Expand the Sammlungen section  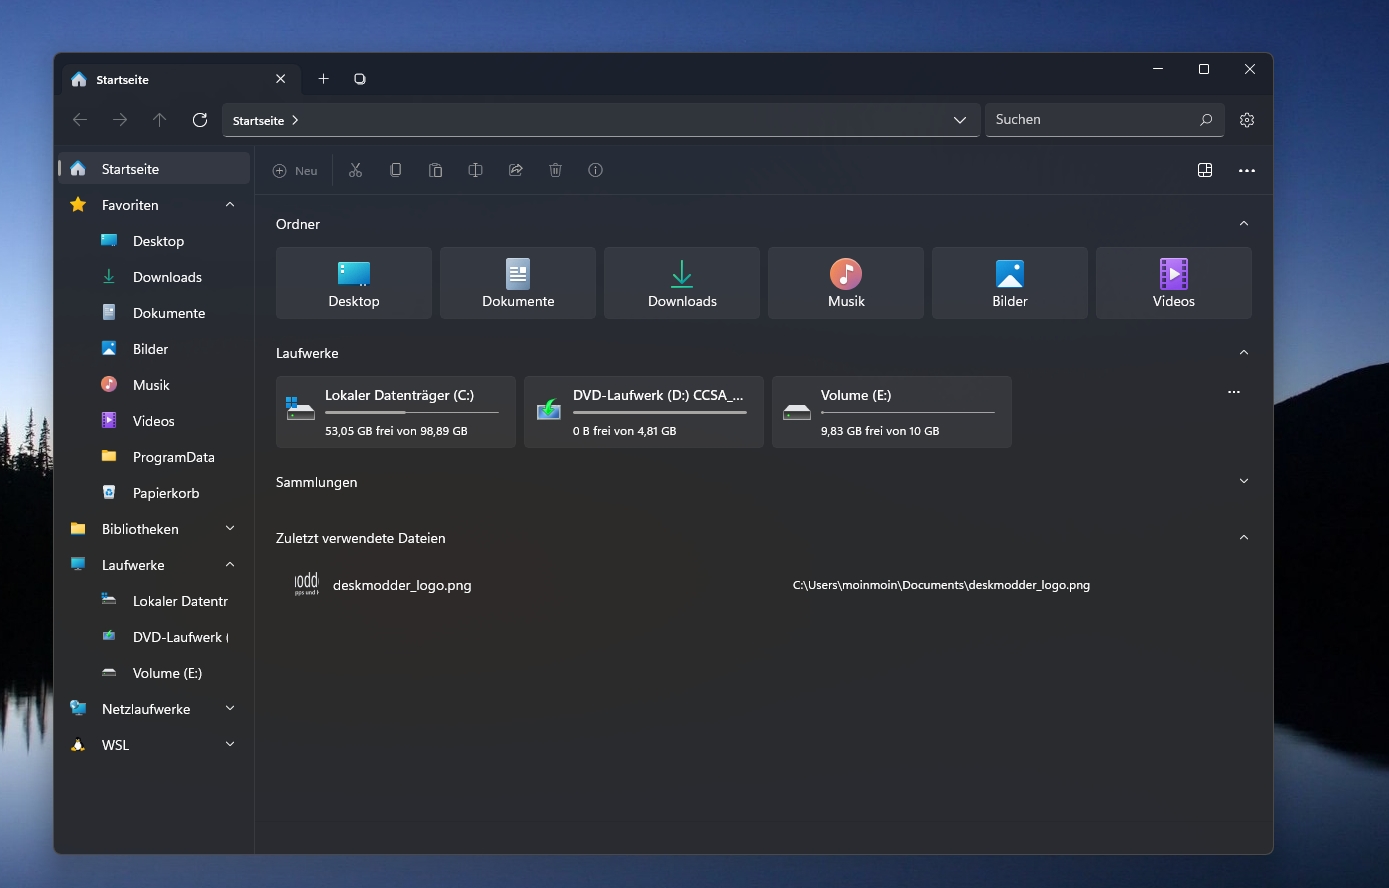click(1244, 482)
